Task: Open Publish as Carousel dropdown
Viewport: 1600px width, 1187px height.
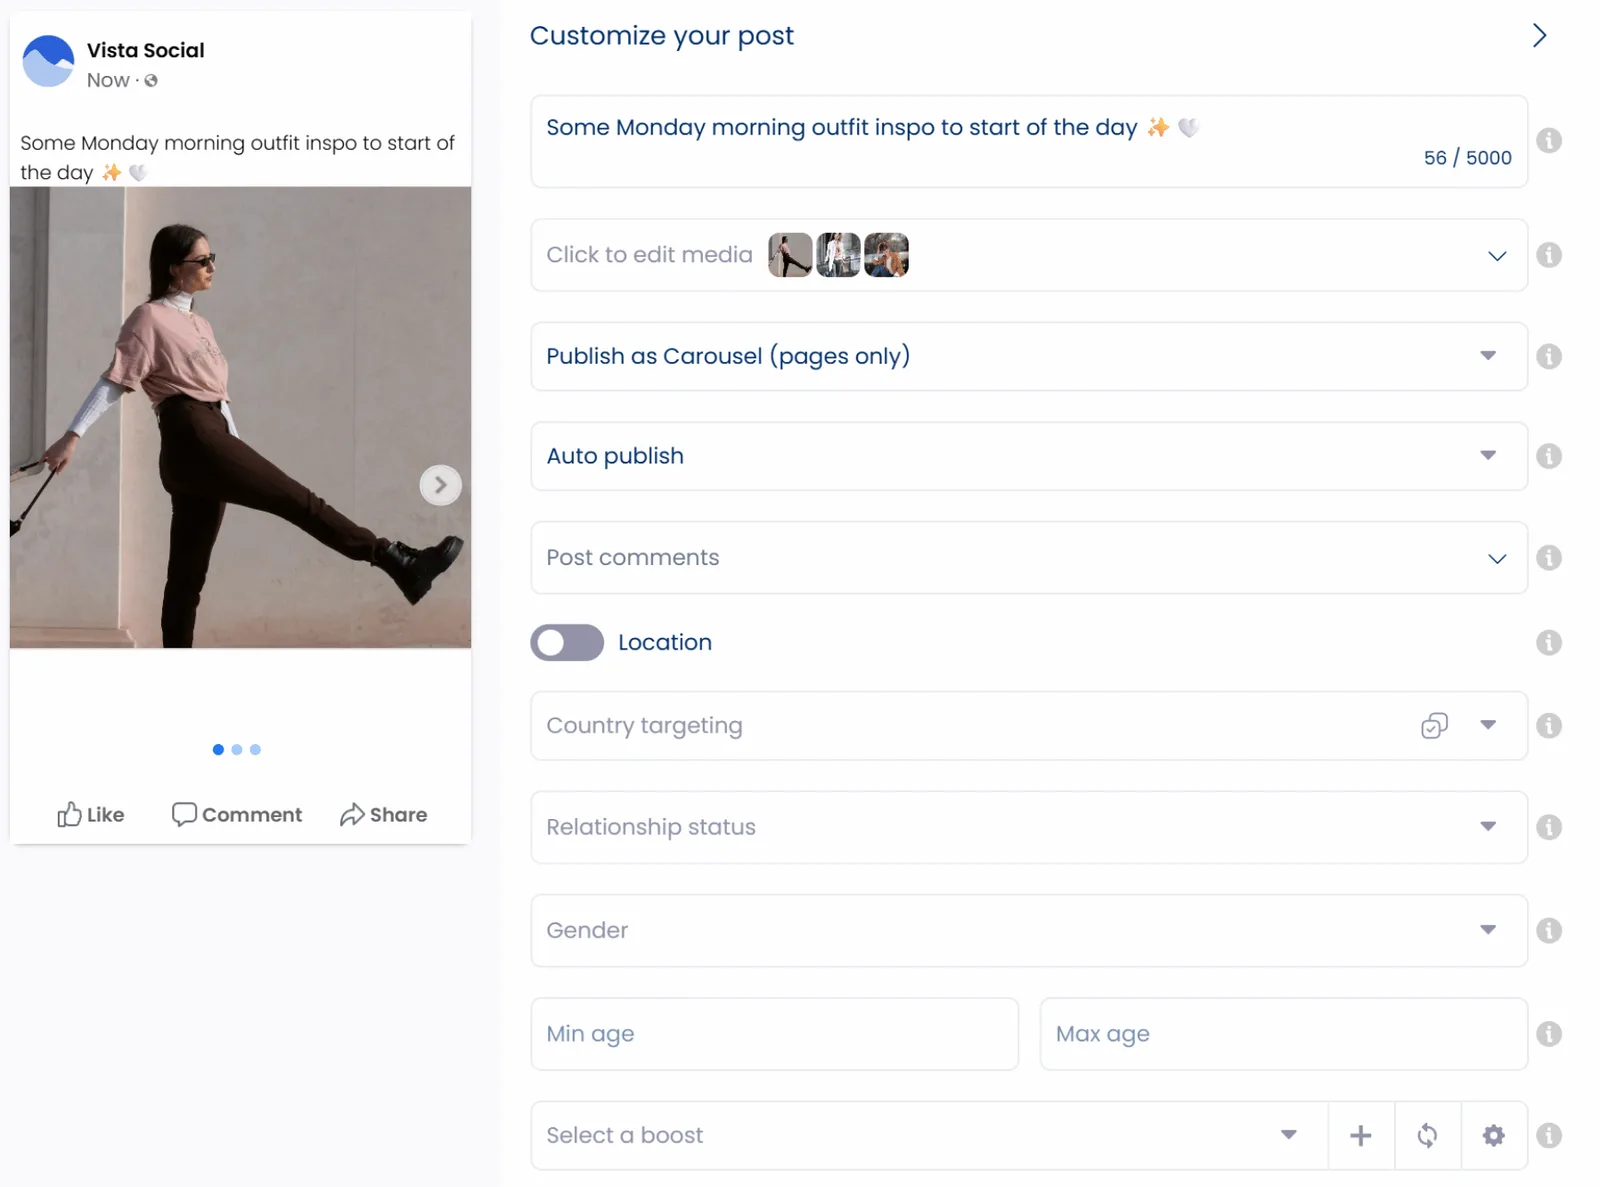Action: click(x=1028, y=356)
